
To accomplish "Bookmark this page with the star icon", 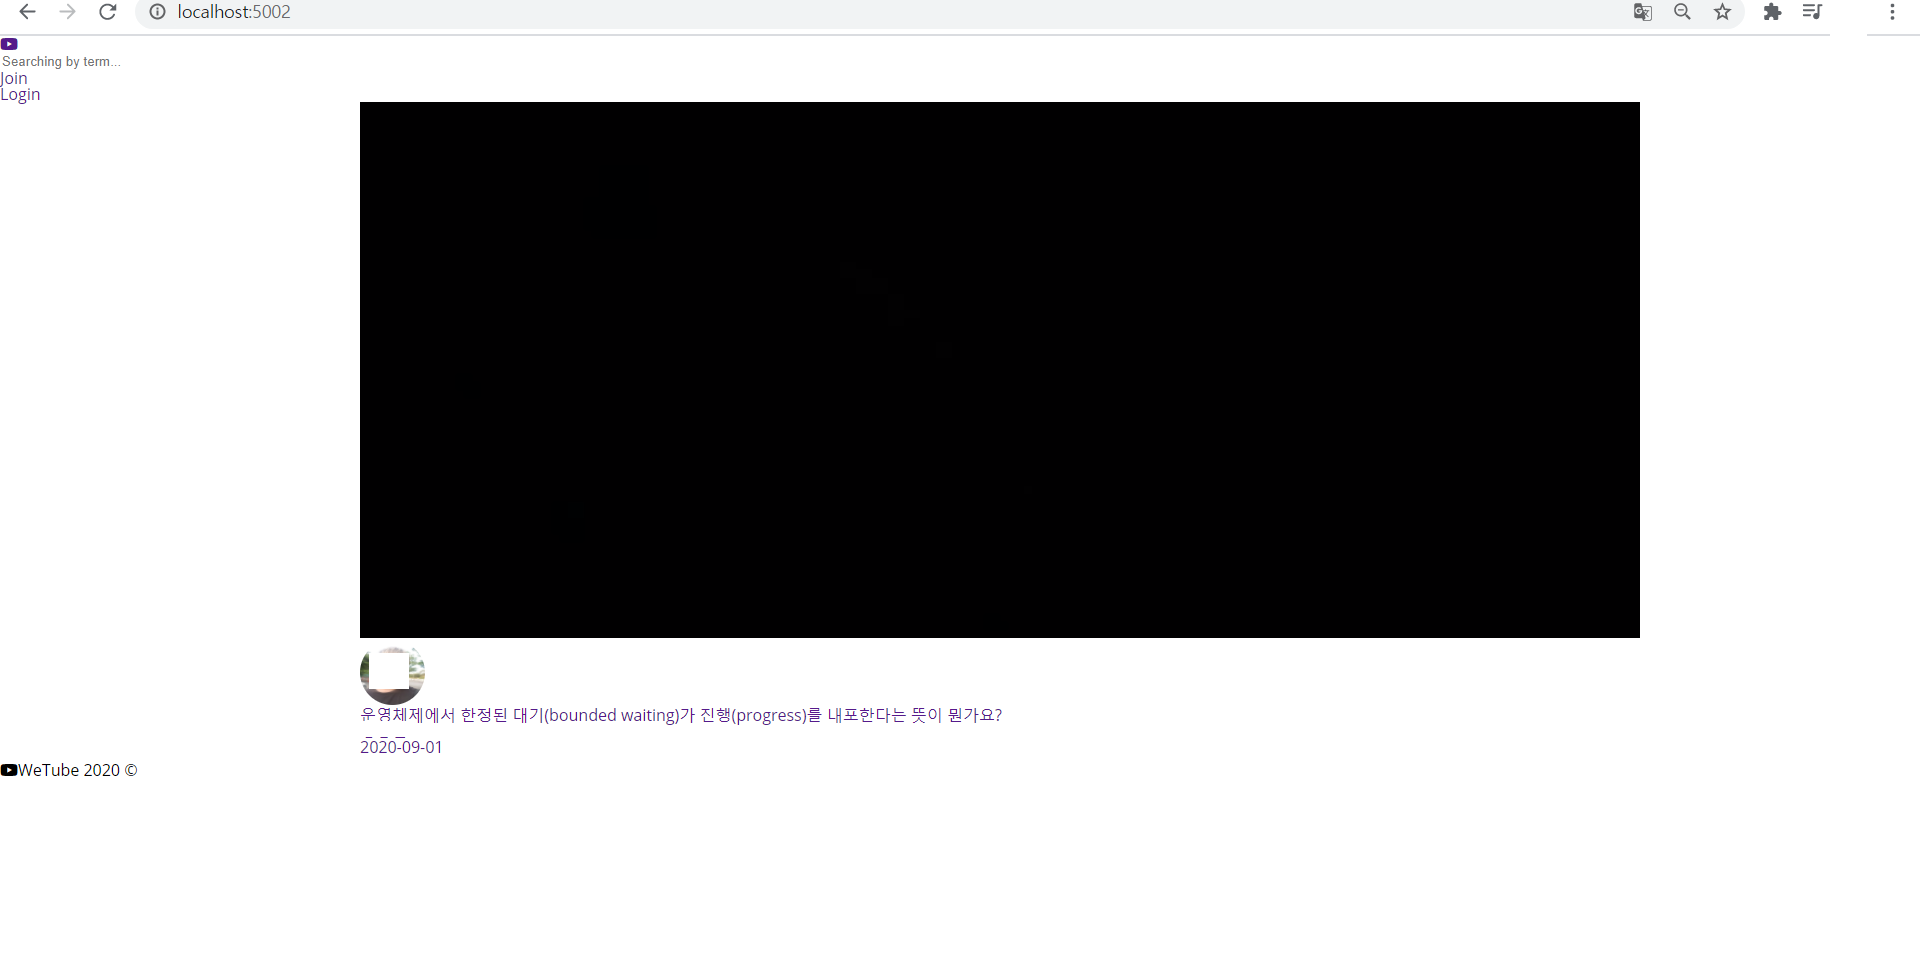I will pyautogui.click(x=1723, y=12).
